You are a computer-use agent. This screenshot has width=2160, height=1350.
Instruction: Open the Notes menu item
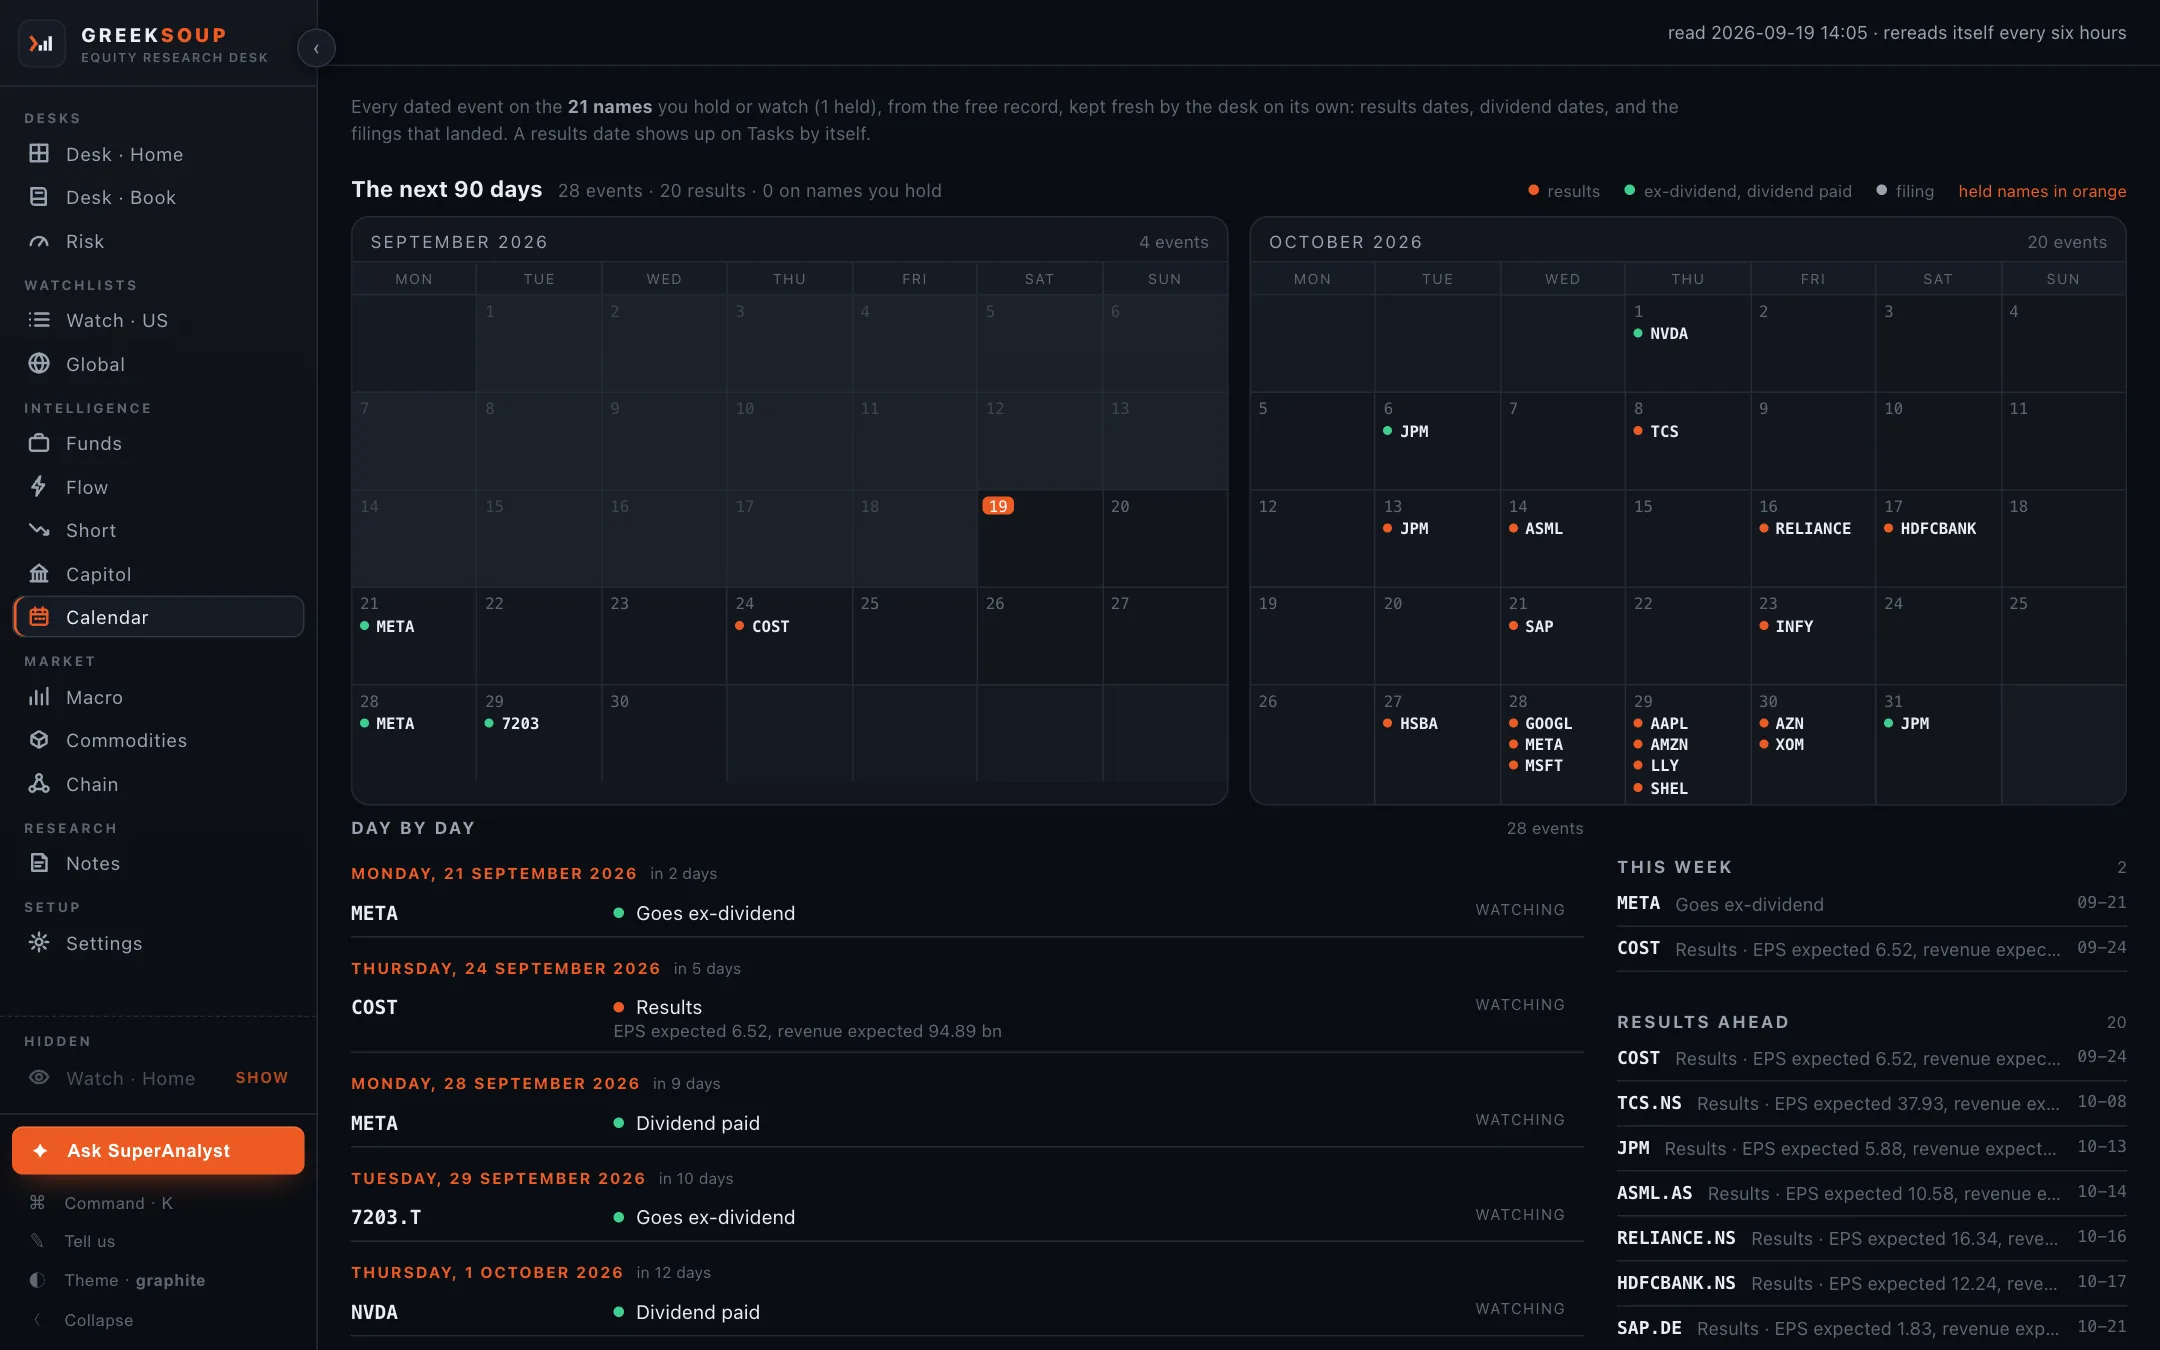[158, 863]
